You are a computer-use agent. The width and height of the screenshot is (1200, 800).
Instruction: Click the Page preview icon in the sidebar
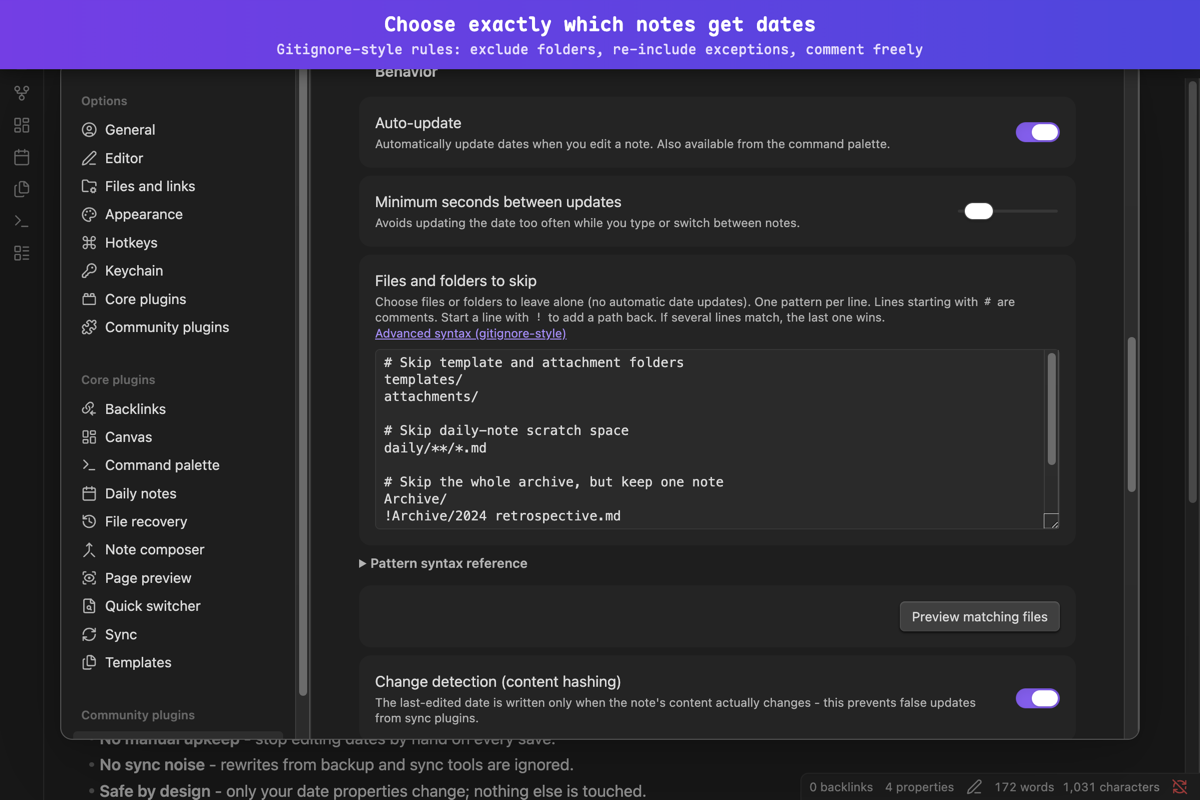coord(89,578)
